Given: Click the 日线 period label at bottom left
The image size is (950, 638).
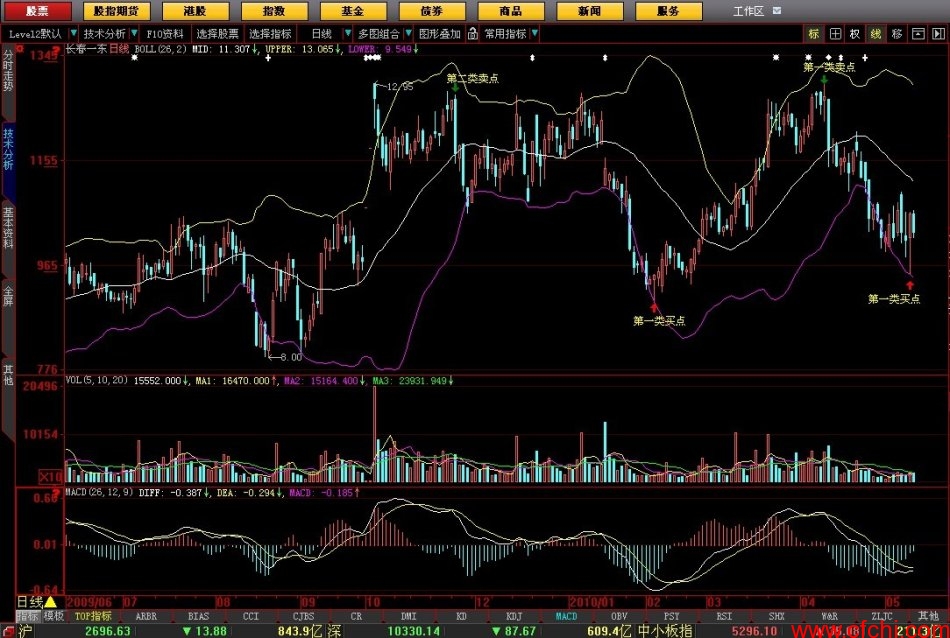Looking at the screenshot, I should click(29, 602).
